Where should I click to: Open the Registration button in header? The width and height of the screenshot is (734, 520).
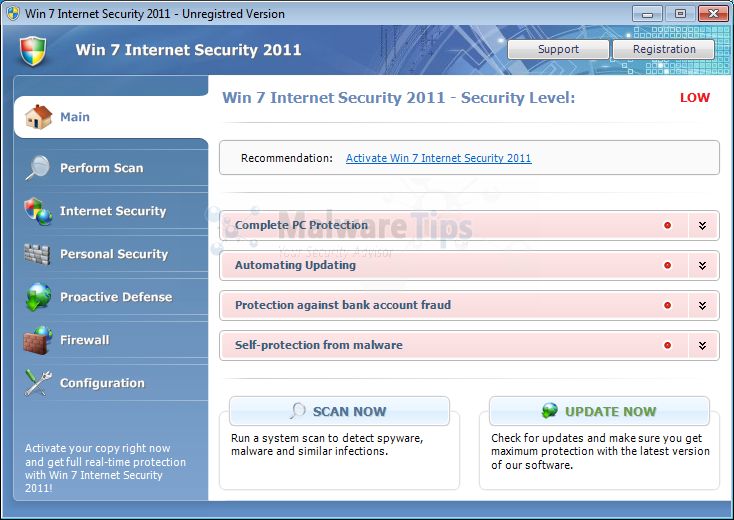(664, 49)
